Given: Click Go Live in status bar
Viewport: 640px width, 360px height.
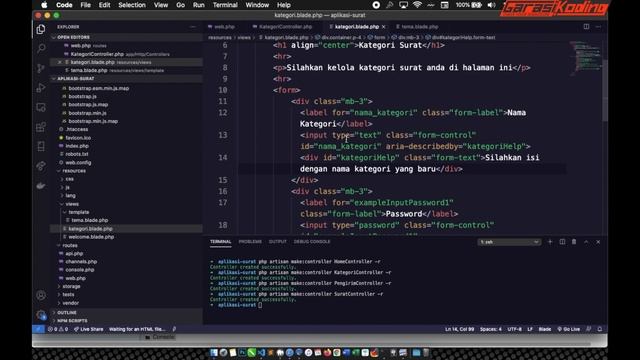Looking at the screenshot, I should [569, 329].
